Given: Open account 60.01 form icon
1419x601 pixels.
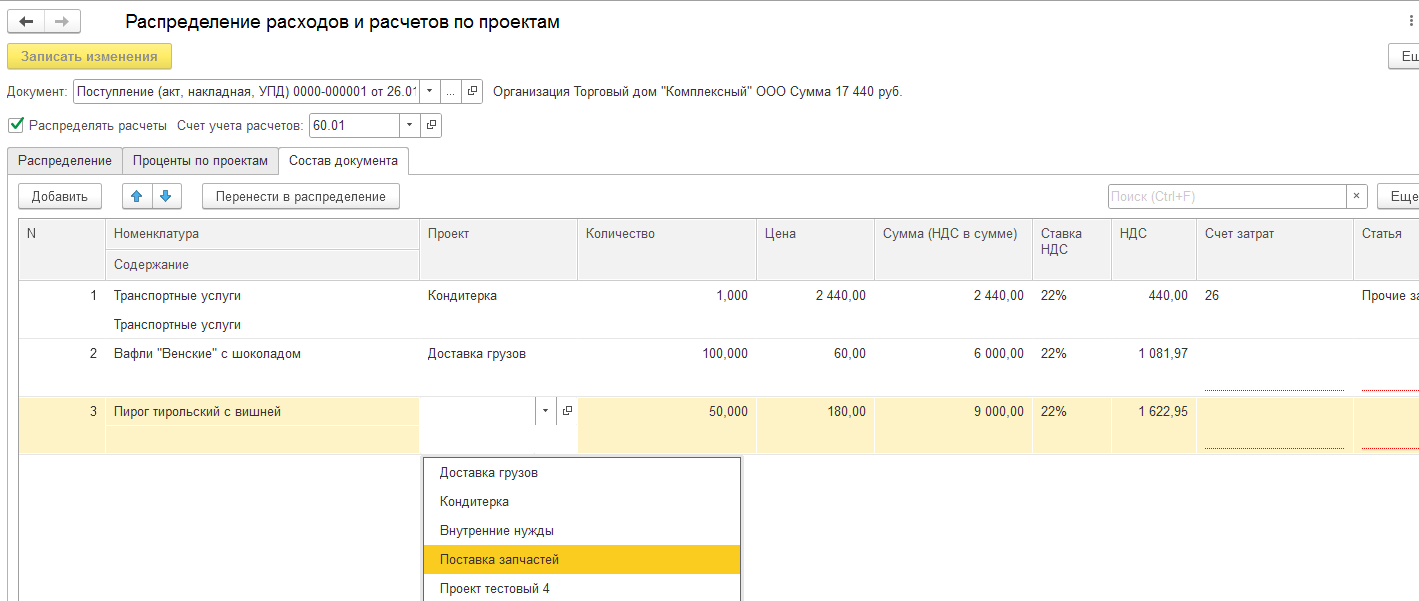Looking at the screenshot, I should click(x=431, y=126).
